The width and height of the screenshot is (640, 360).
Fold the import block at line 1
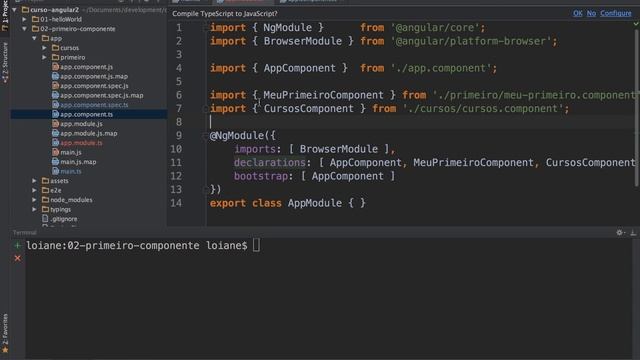(205, 28)
